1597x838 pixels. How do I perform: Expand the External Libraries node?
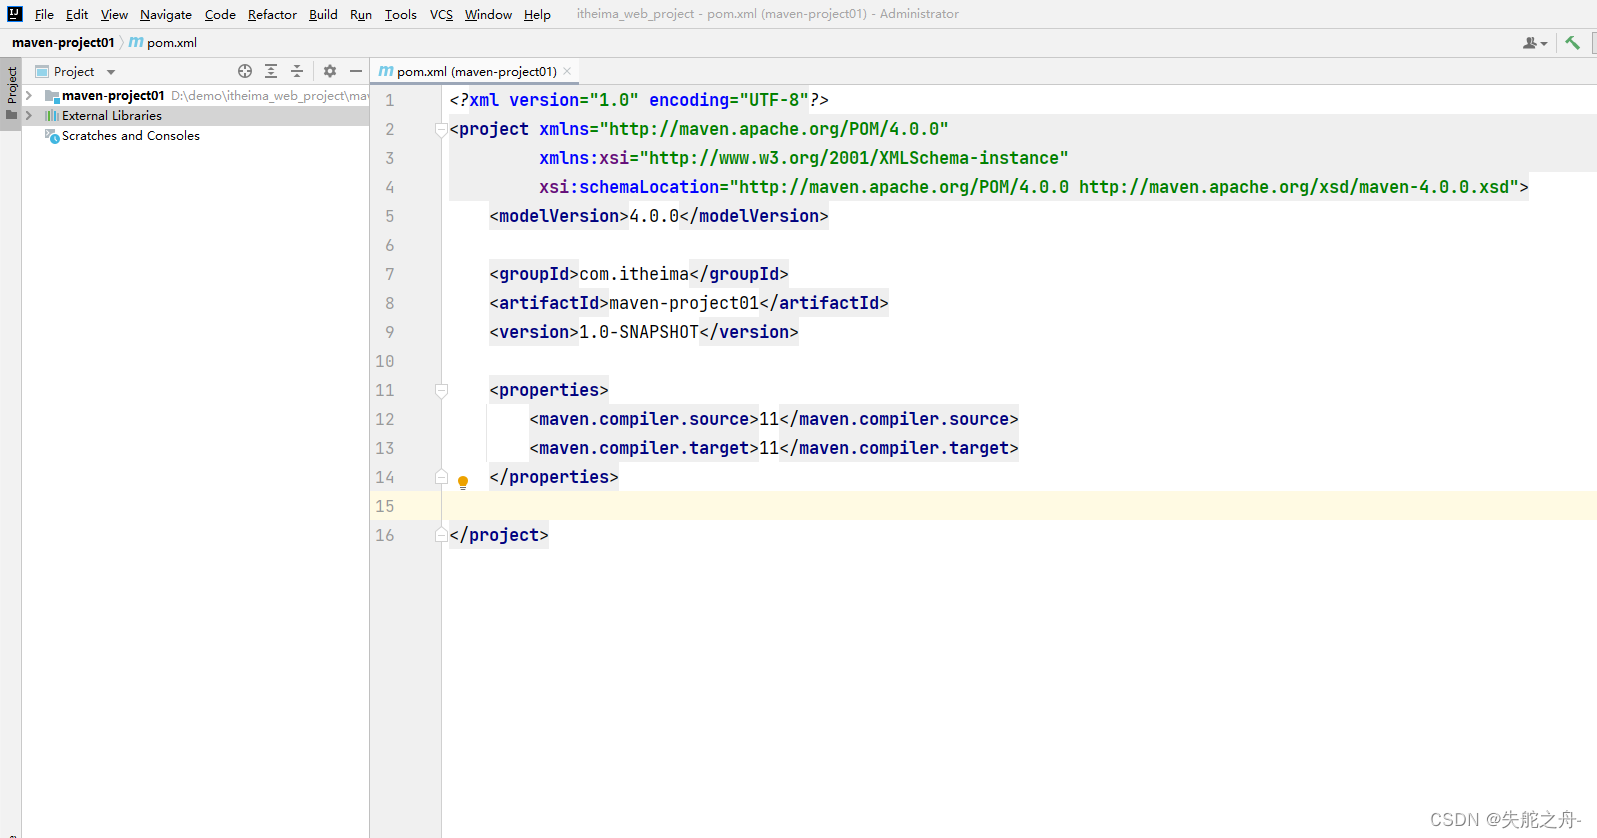pos(29,116)
